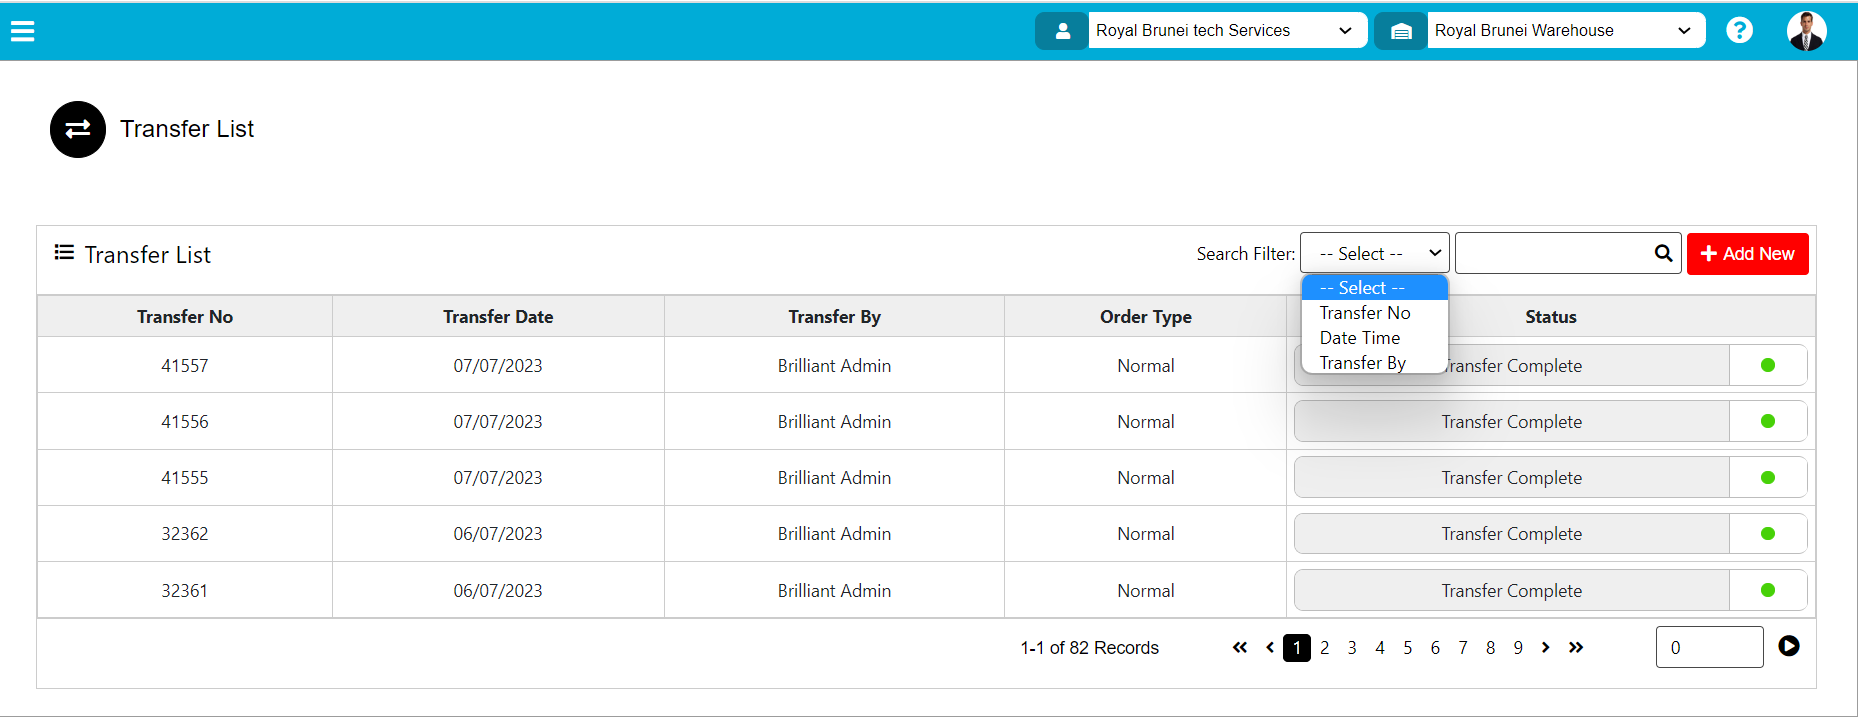Go to page 5 of records

[1407, 648]
